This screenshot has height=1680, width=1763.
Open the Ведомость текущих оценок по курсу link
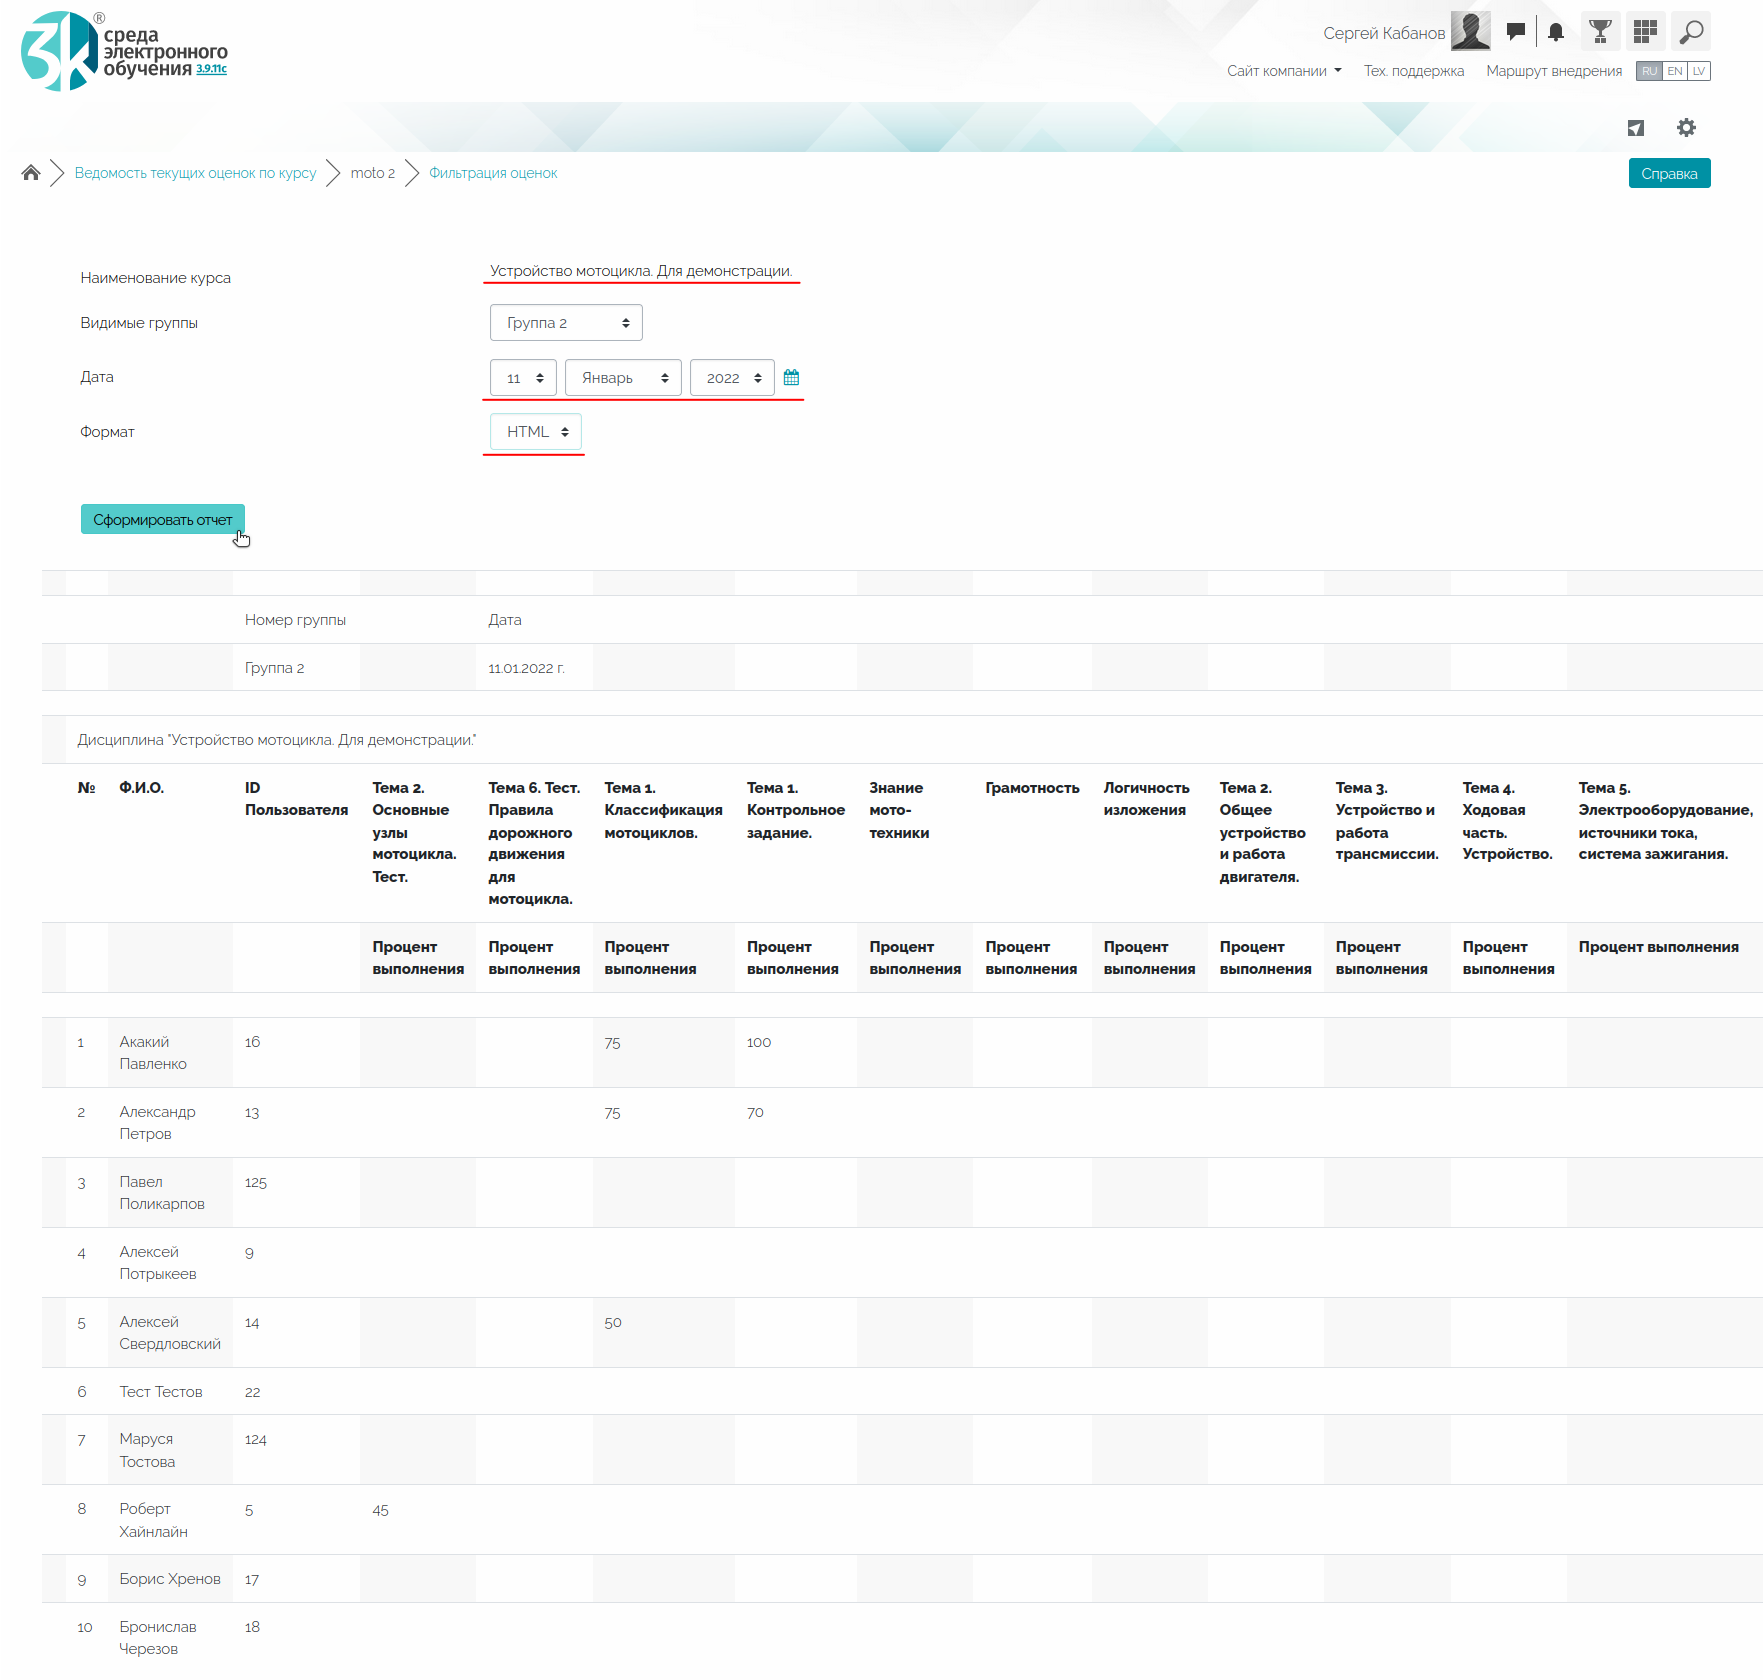coord(195,173)
